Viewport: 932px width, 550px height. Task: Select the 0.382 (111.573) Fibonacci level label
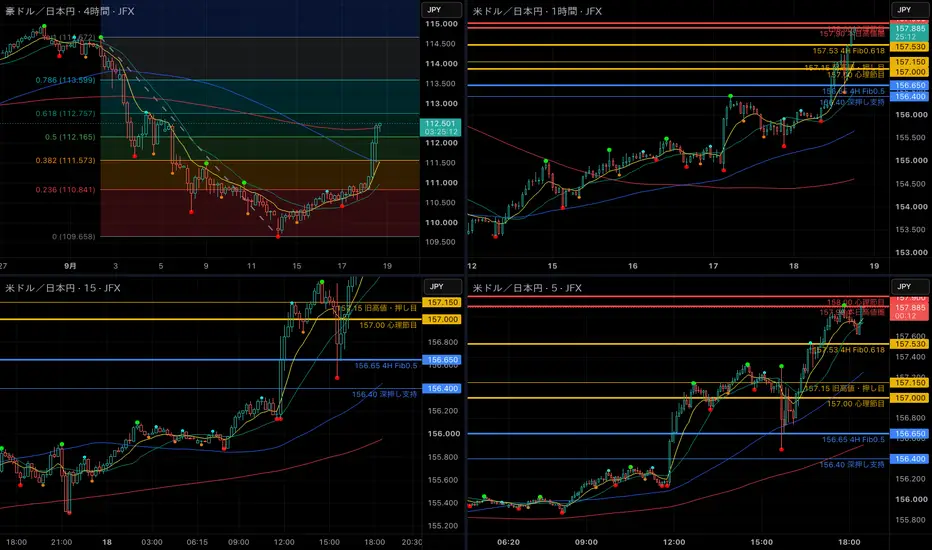(65, 161)
